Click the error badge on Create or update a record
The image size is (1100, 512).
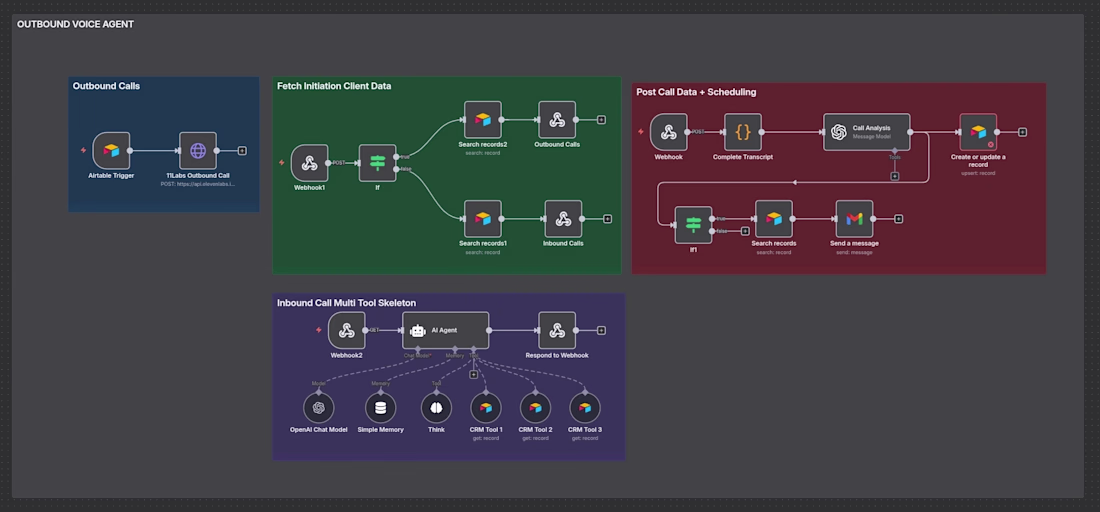pos(991,144)
